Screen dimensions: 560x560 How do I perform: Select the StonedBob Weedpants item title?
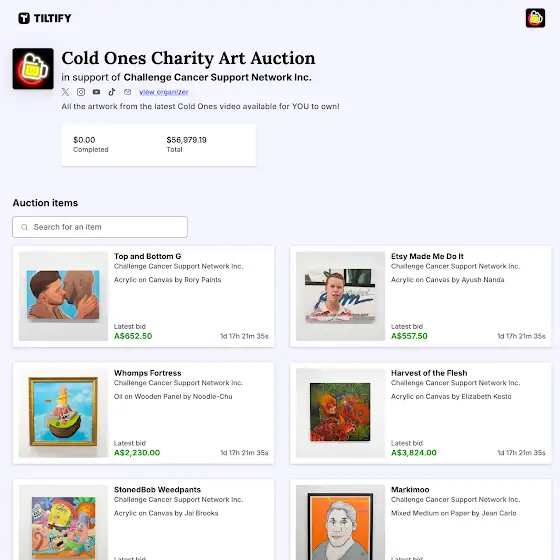(158, 490)
